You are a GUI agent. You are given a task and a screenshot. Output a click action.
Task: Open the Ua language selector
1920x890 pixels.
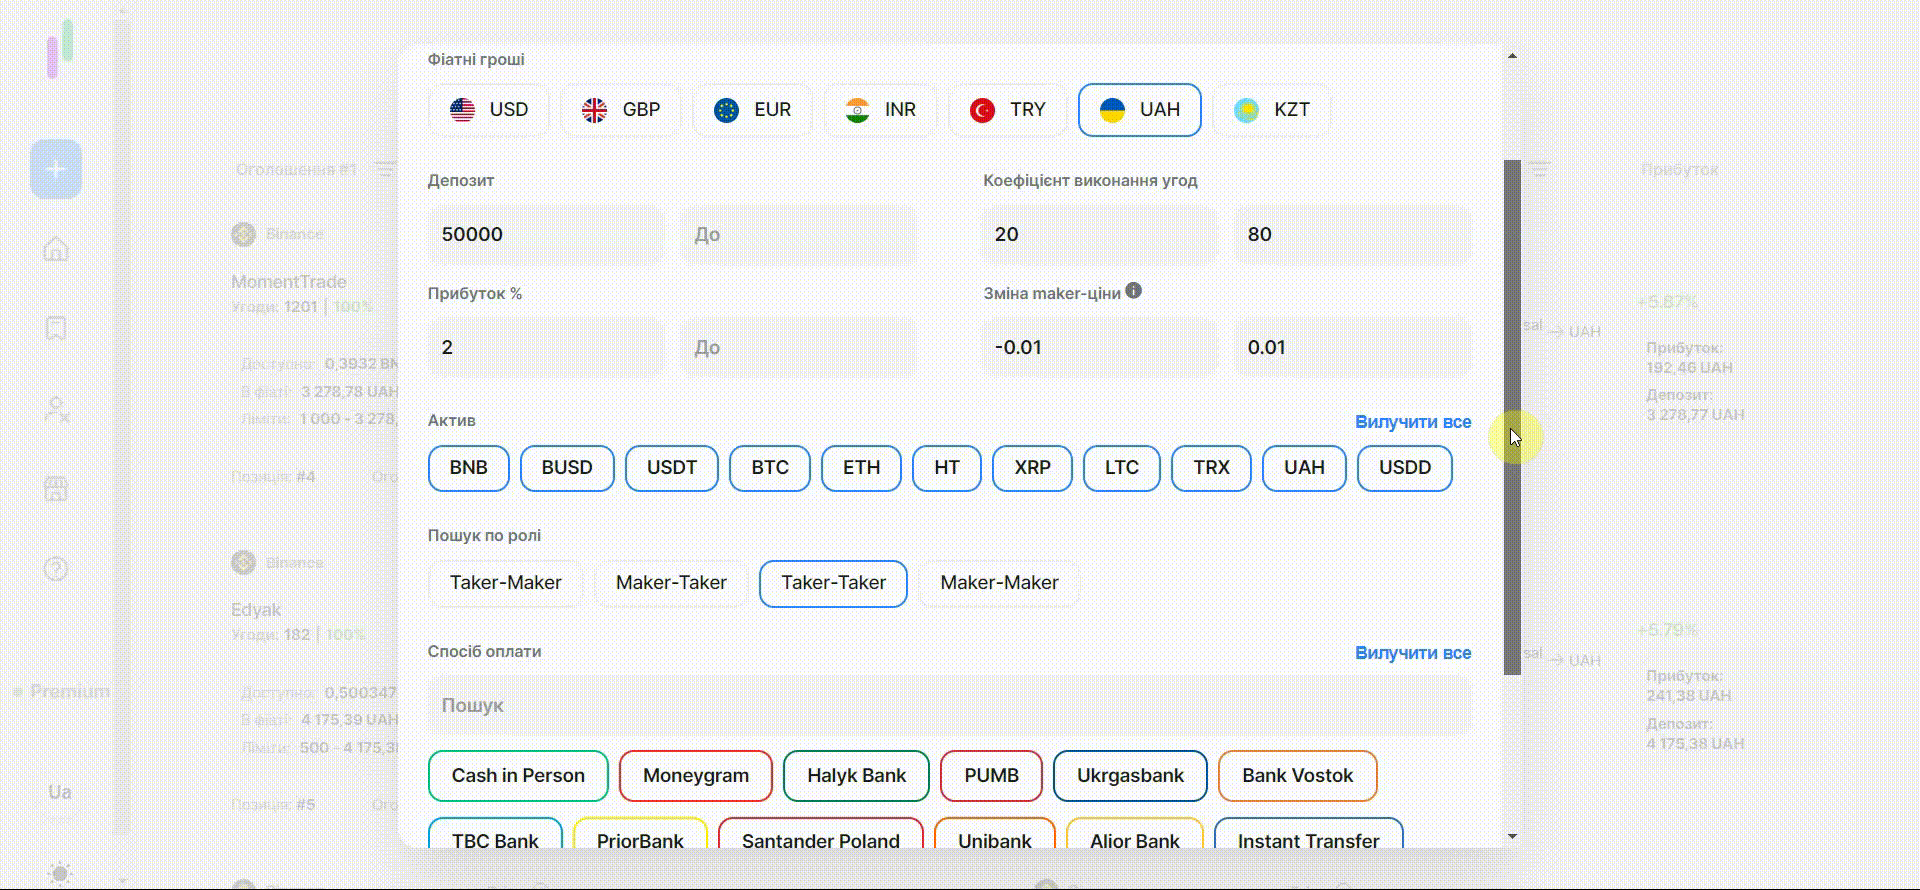pos(59,792)
